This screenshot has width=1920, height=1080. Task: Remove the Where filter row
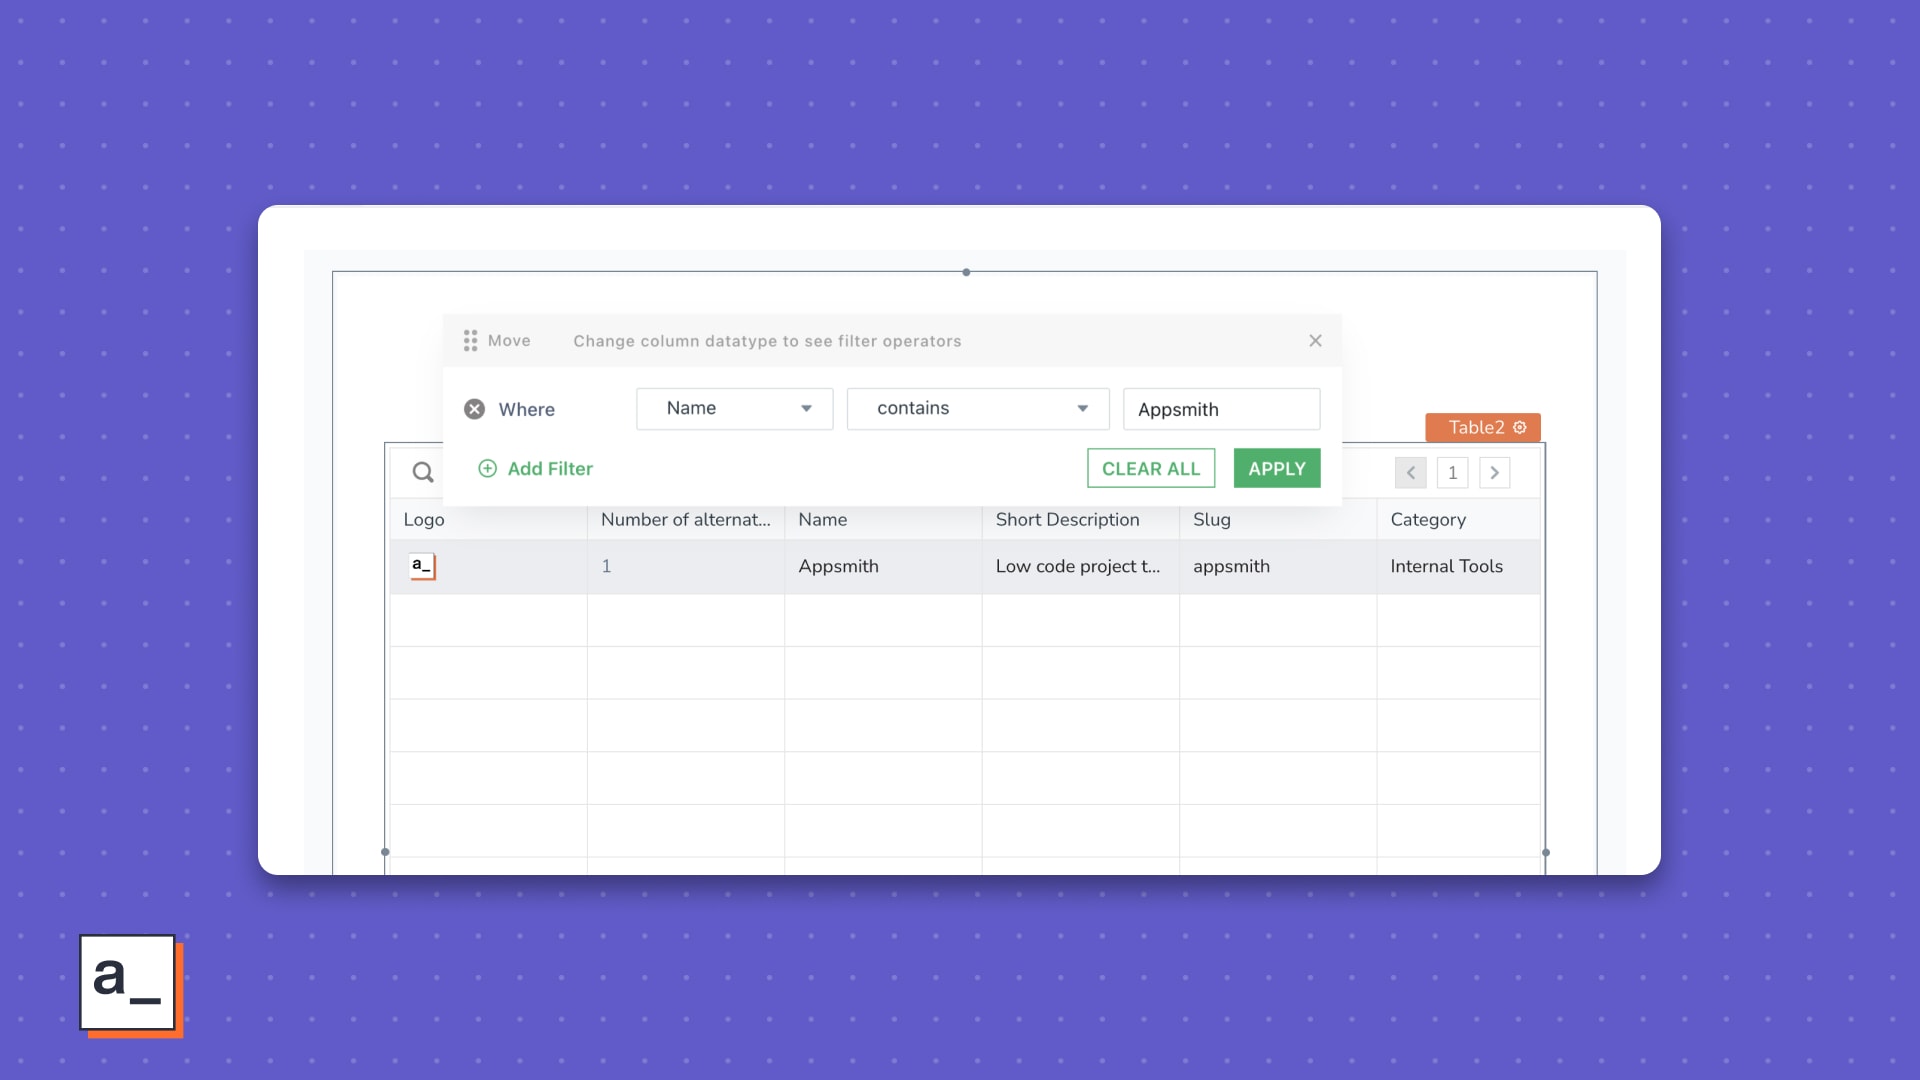(475, 409)
